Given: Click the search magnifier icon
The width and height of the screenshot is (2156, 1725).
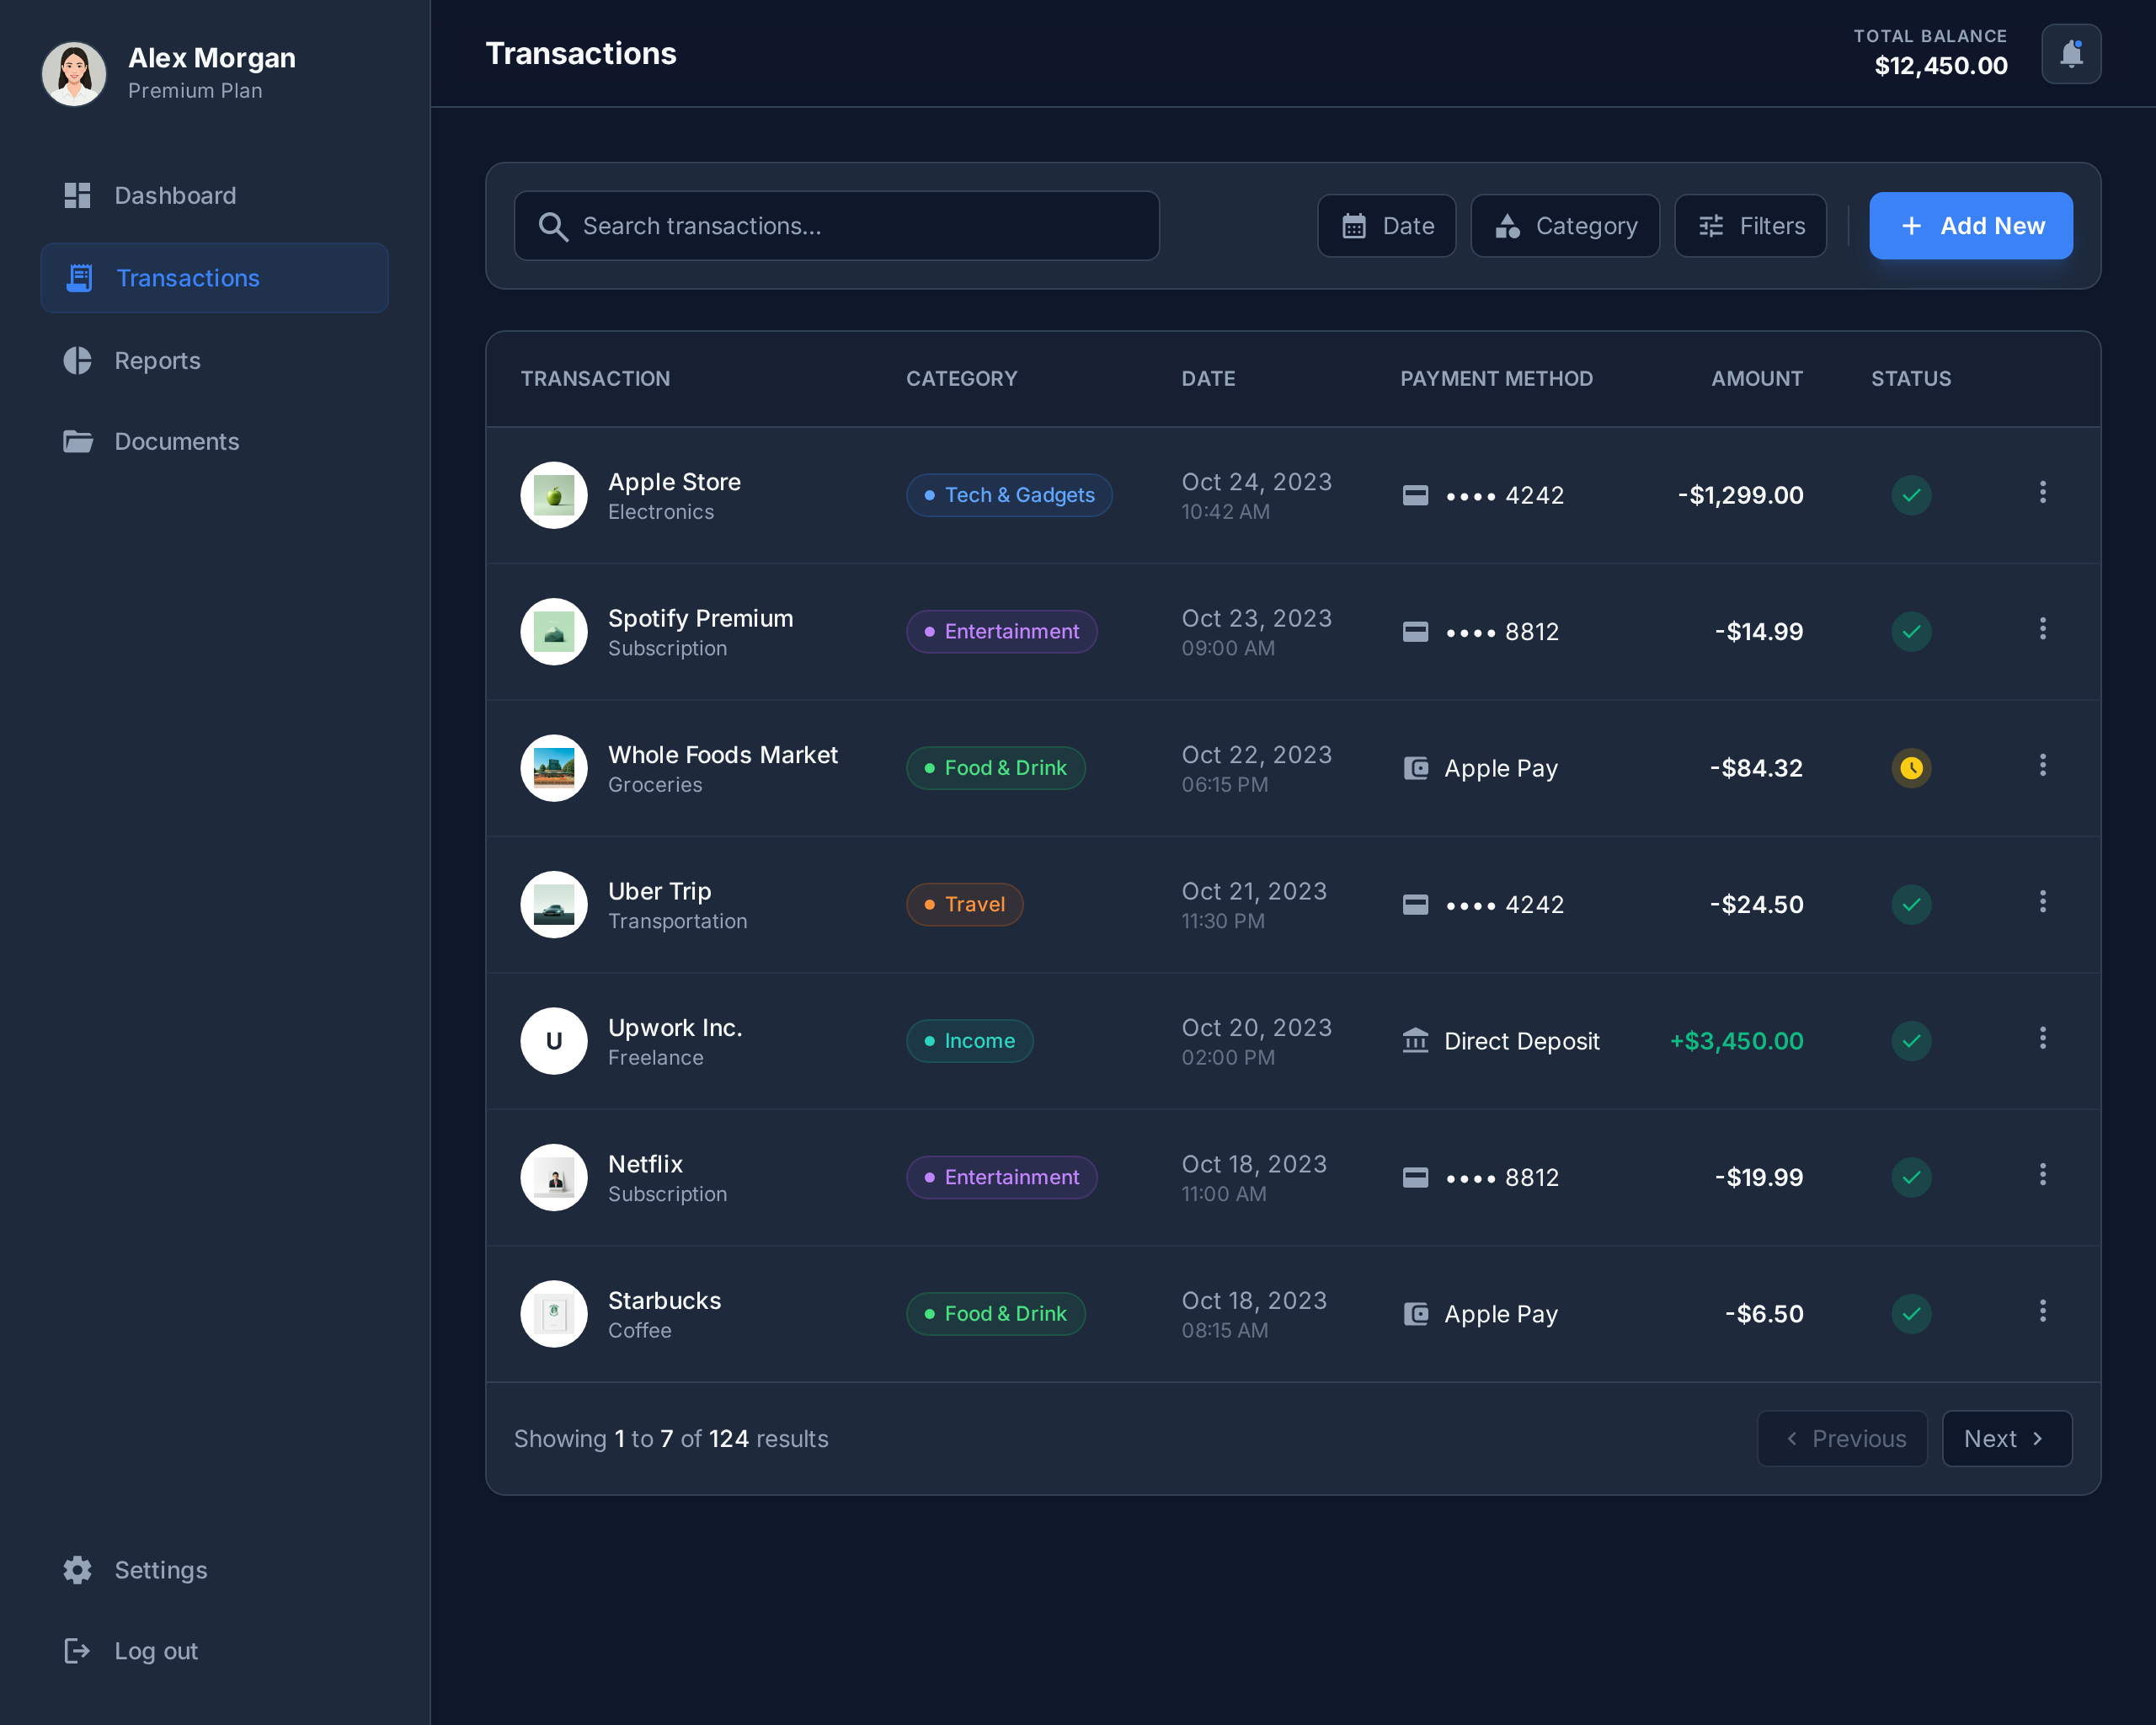Looking at the screenshot, I should pyautogui.click(x=552, y=227).
